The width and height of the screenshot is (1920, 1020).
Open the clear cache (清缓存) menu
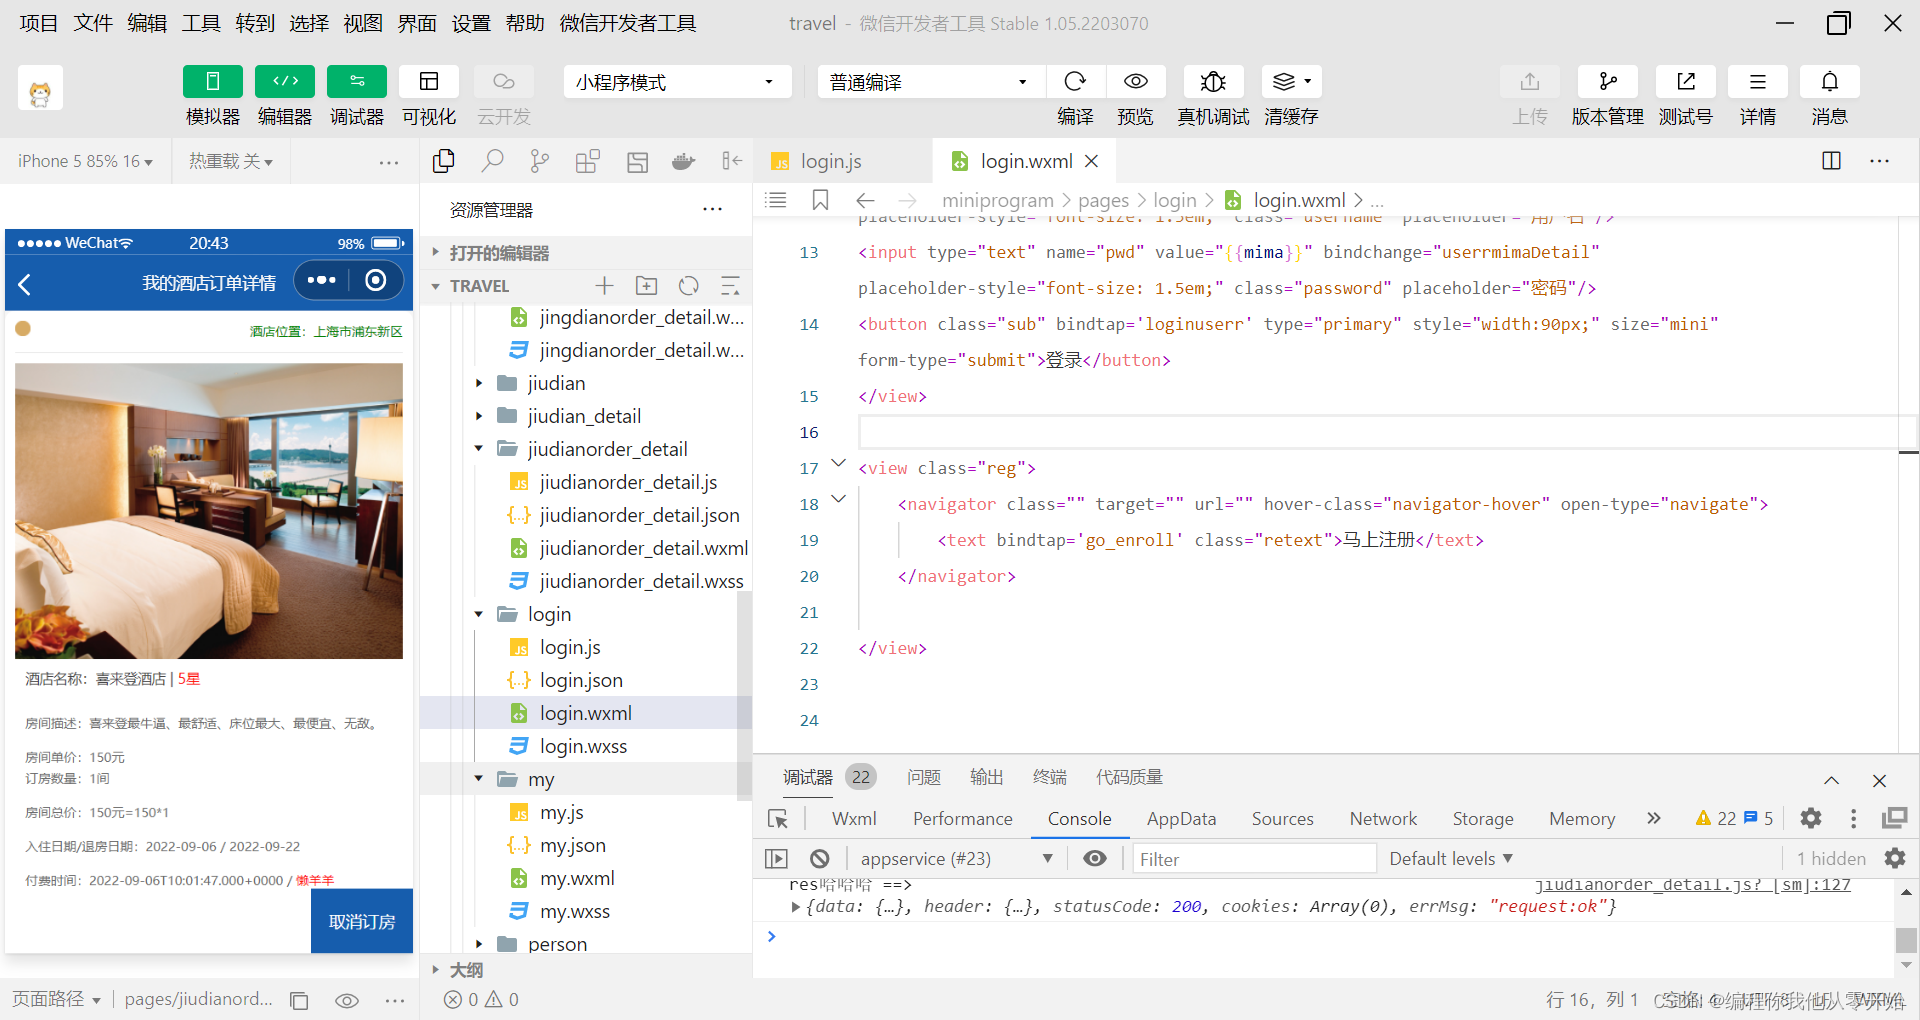[x=1291, y=81]
